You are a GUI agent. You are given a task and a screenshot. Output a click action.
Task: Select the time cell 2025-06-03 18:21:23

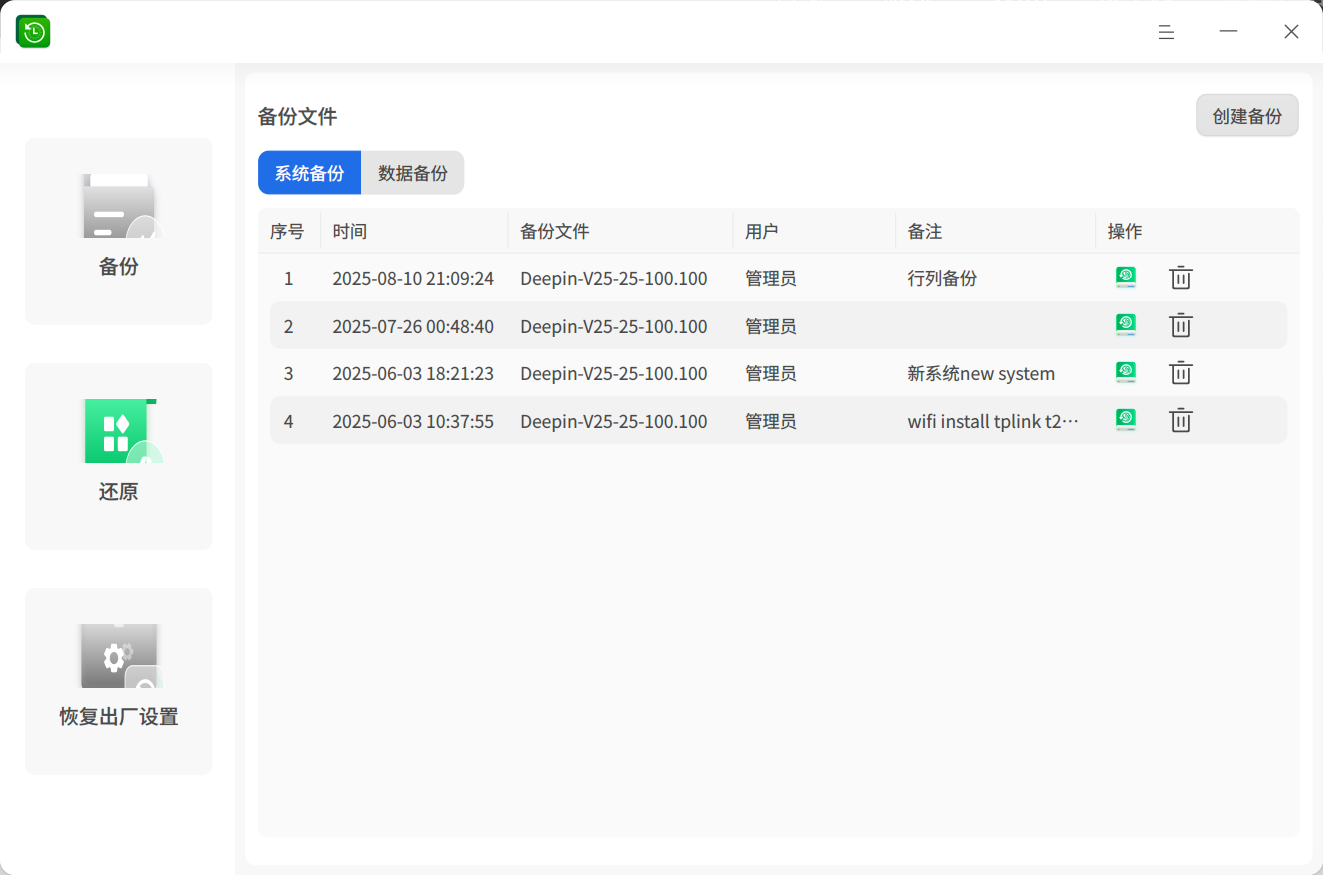pyautogui.click(x=413, y=374)
